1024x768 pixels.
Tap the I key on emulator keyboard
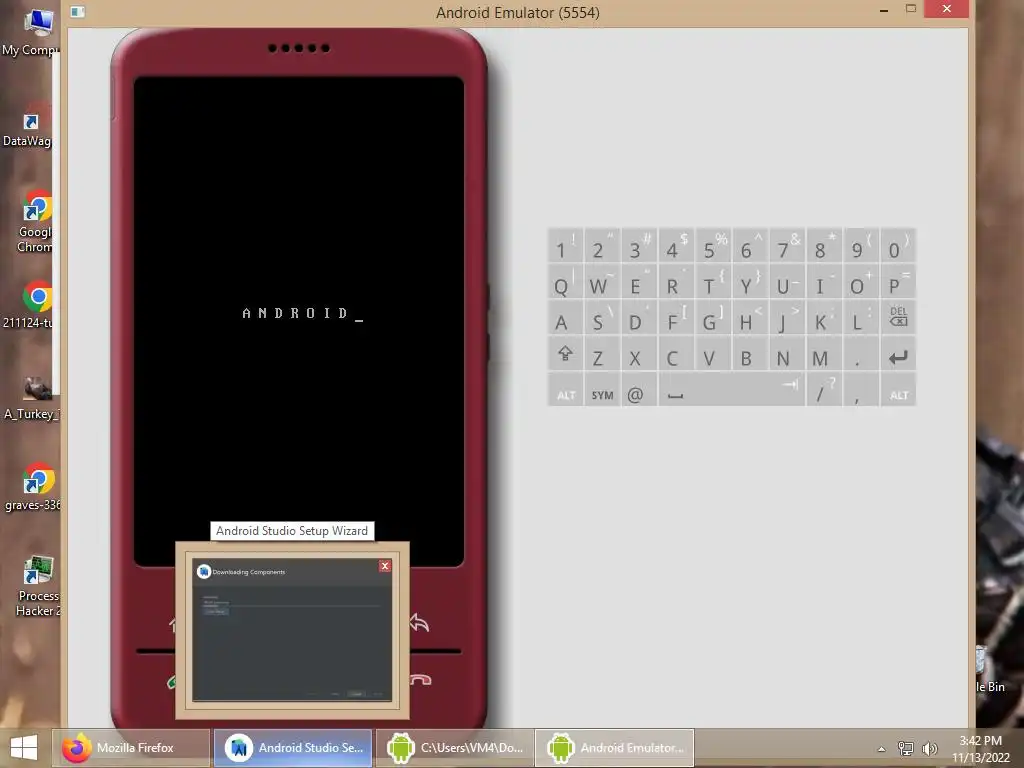click(x=824, y=282)
